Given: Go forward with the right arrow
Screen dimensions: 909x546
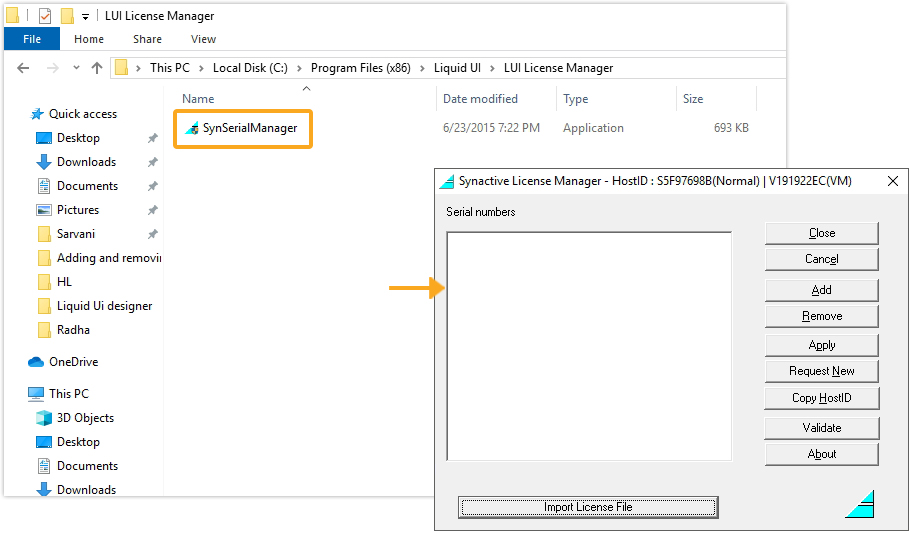Looking at the screenshot, I should [53, 68].
